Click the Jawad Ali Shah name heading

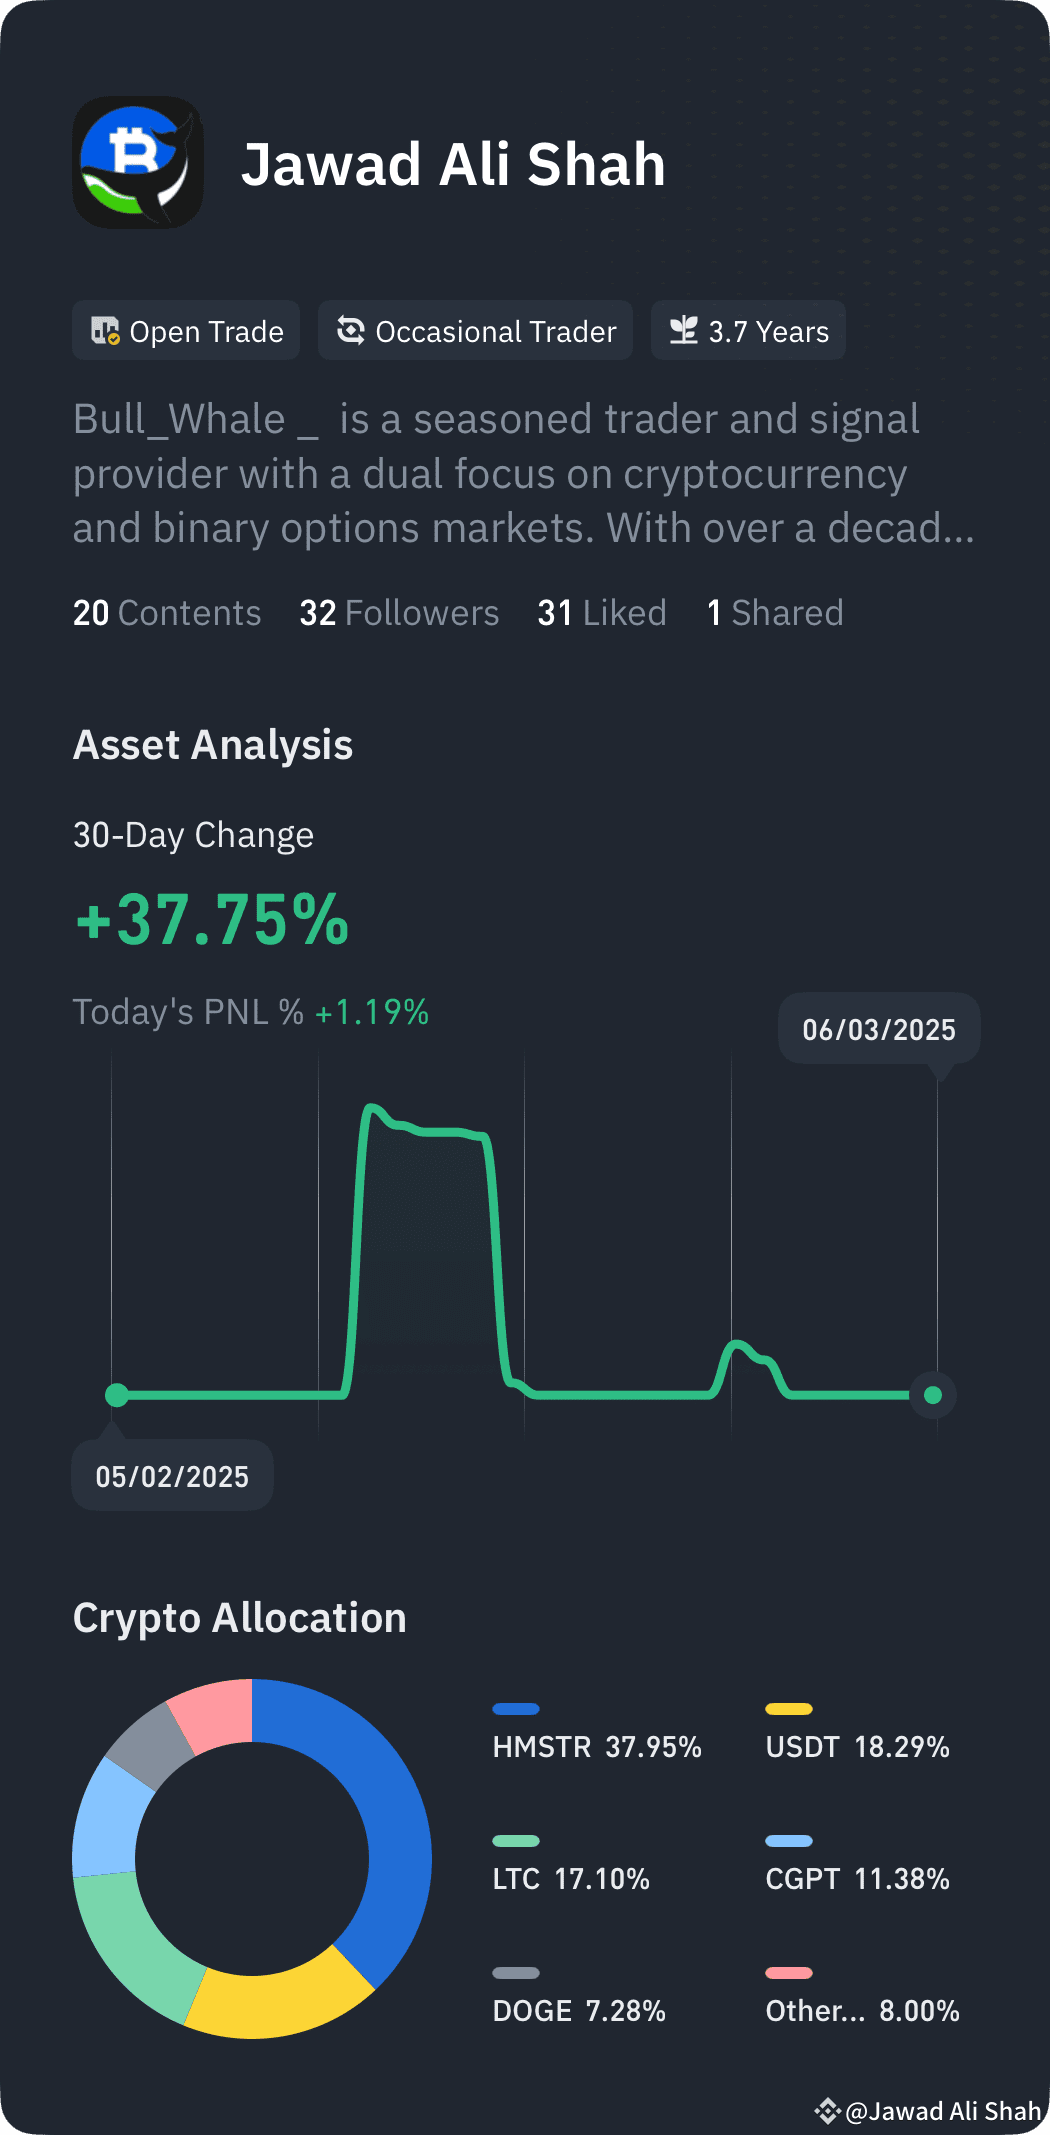click(453, 164)
